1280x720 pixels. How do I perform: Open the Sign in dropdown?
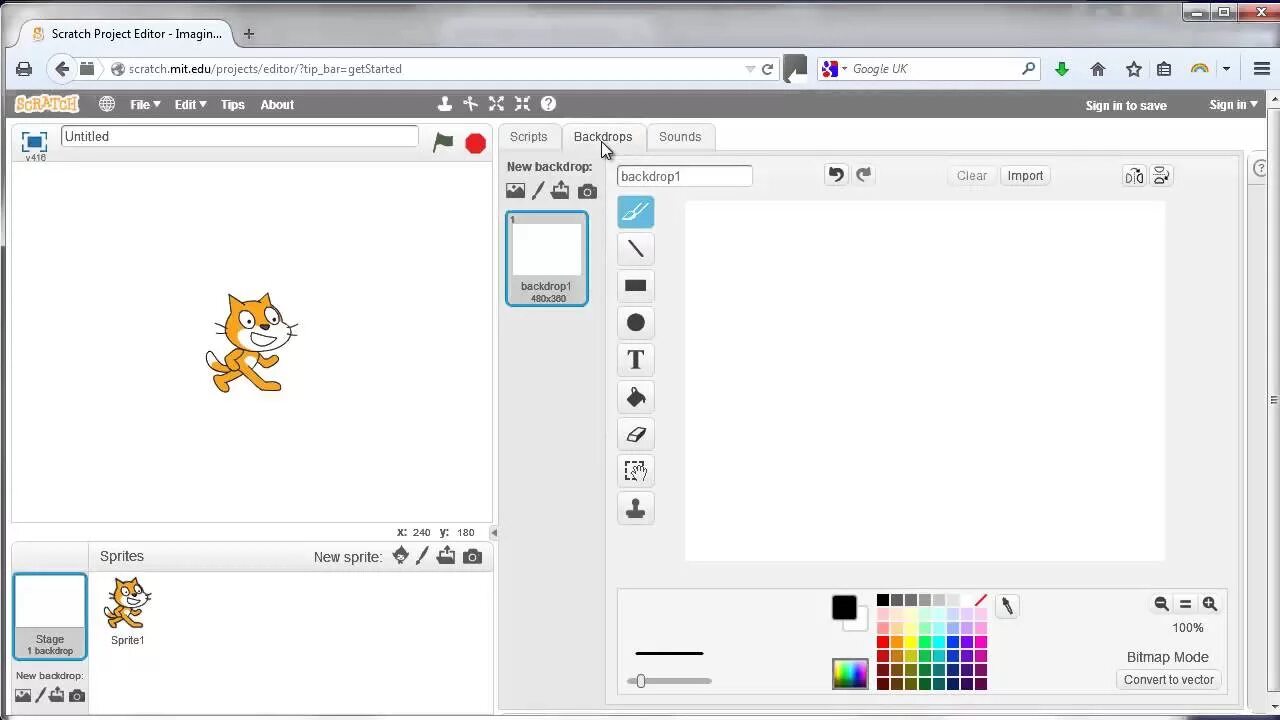[x=1232, y=104]
